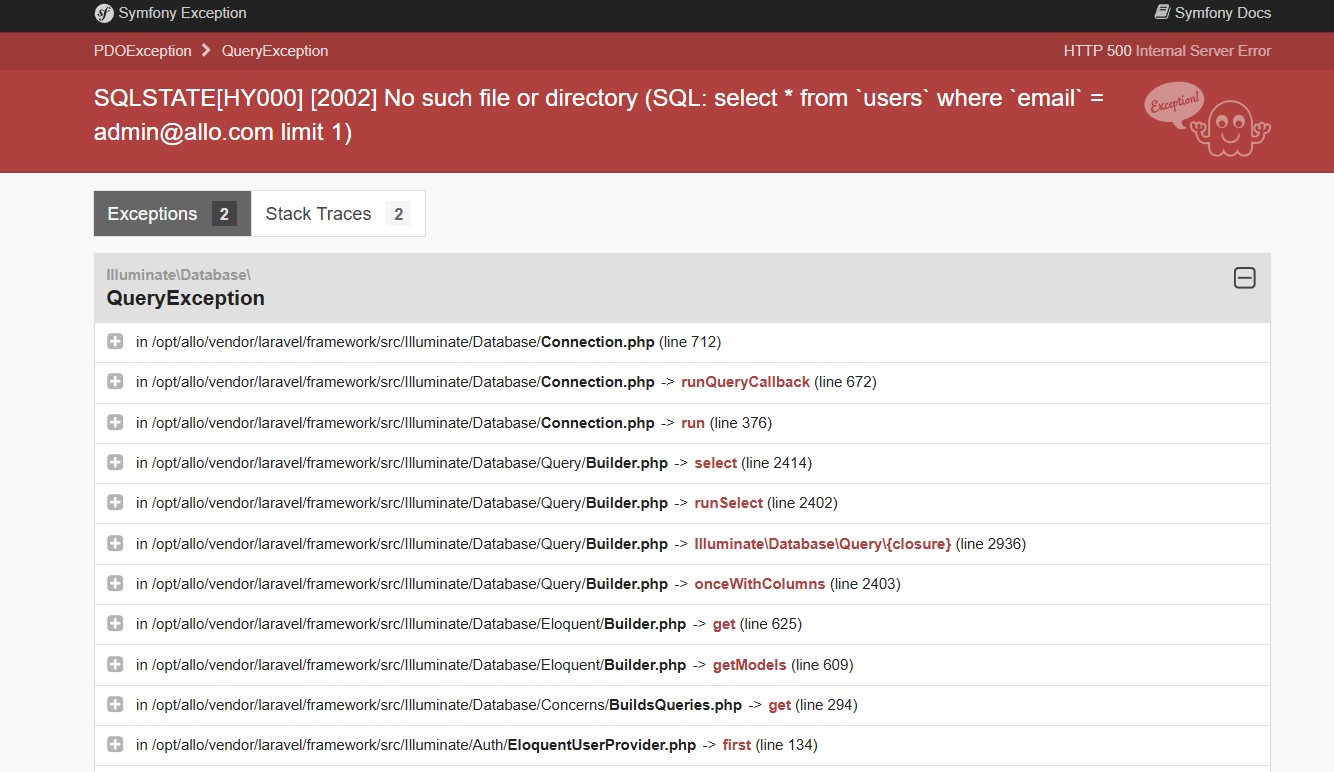Open the Symfony Docs link
1334x772 pixels.
[x=1222, y=13]
